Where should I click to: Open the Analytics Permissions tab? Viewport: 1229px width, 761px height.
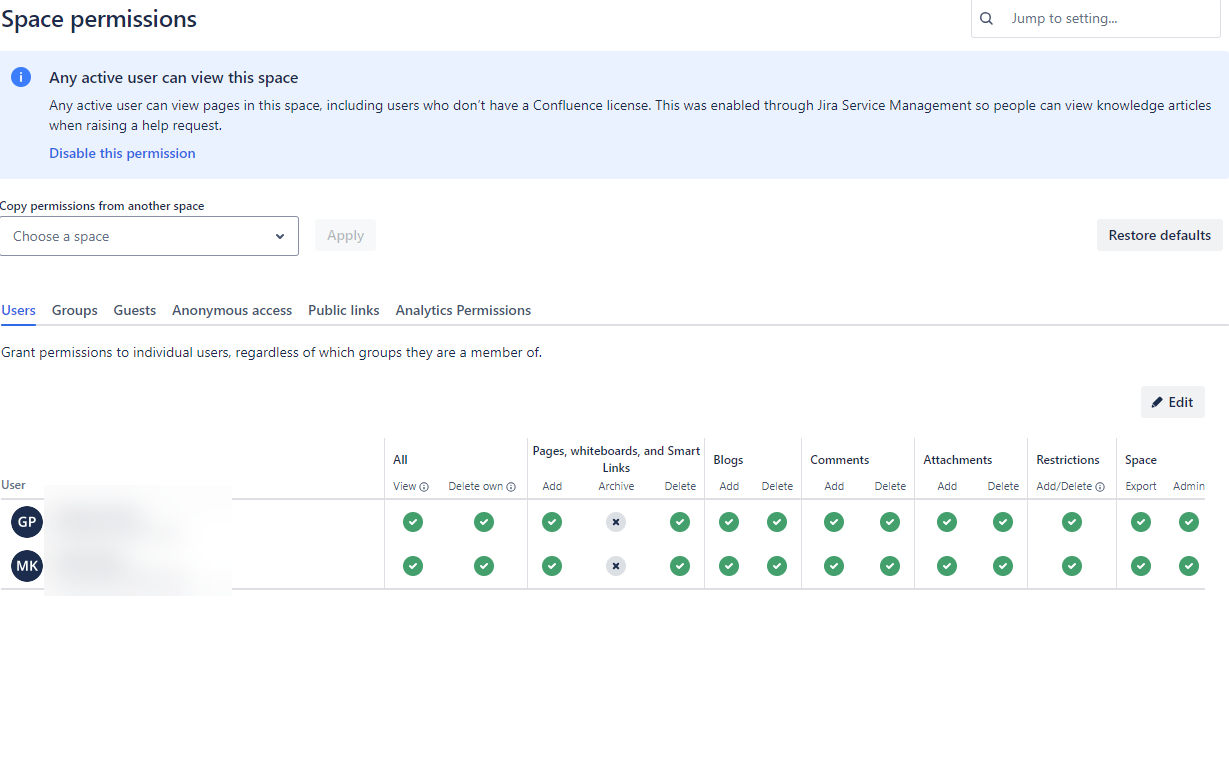click(x=463, y=310)
